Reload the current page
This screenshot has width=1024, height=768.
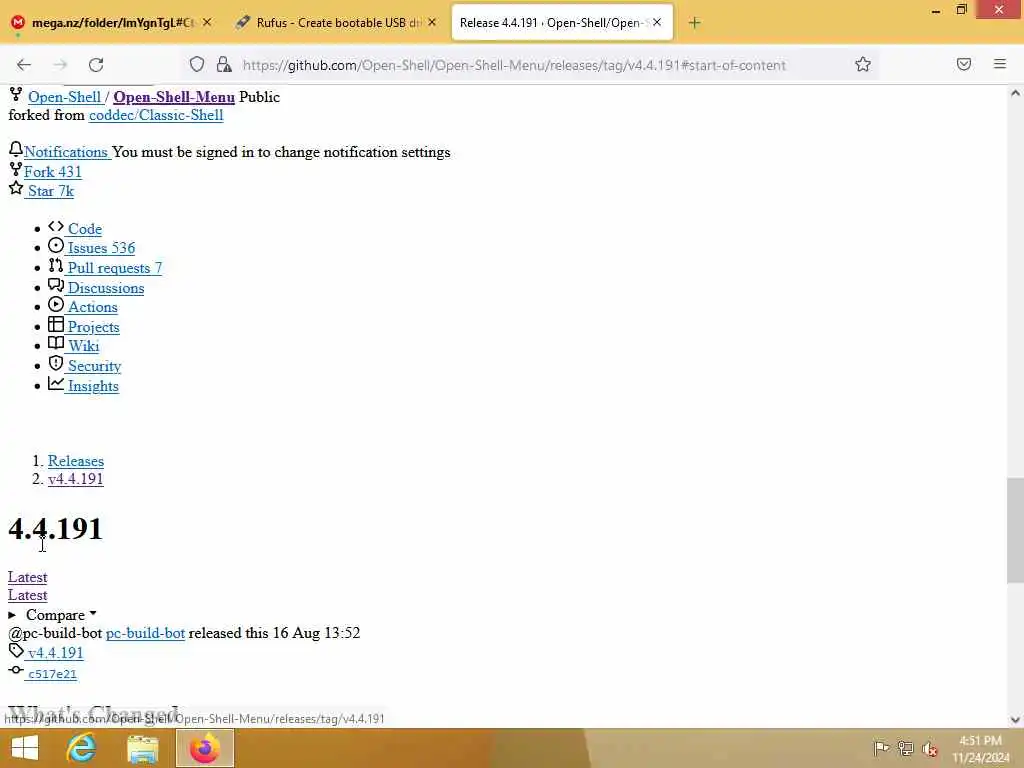point(96,65)
